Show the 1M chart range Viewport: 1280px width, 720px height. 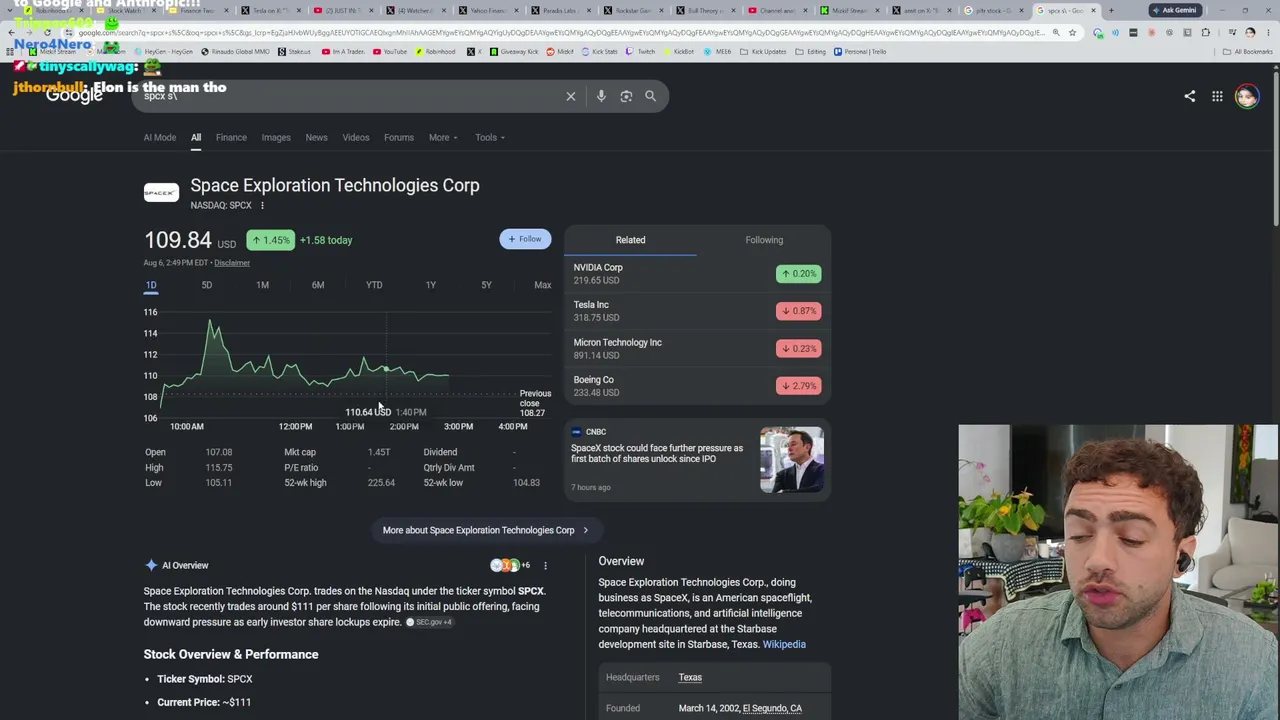(x=262, y=285)
